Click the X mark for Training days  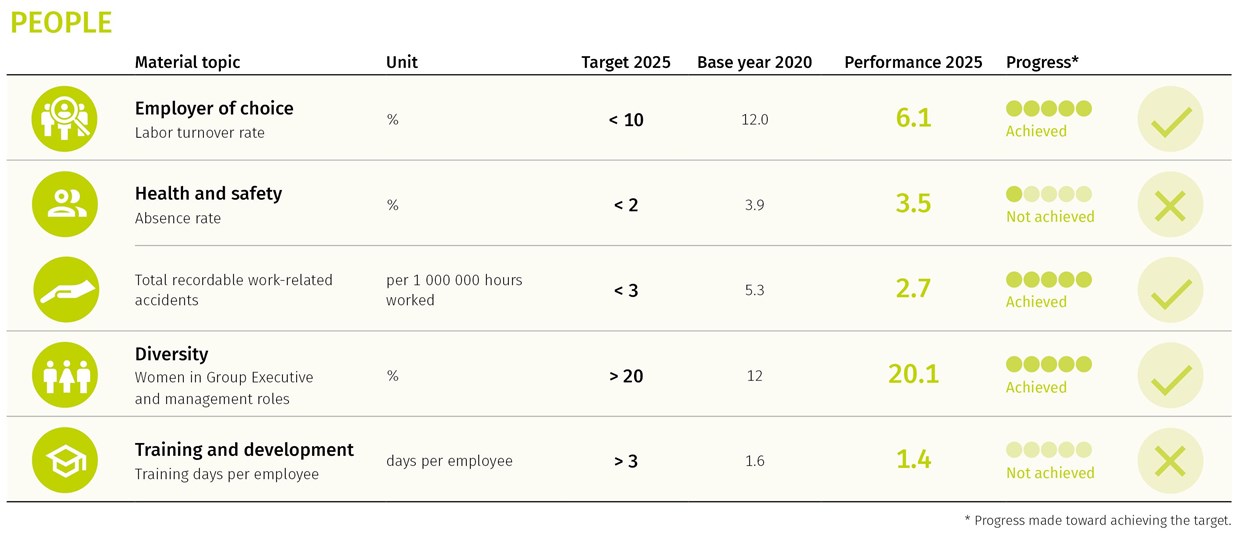[x=1170, y=460]
